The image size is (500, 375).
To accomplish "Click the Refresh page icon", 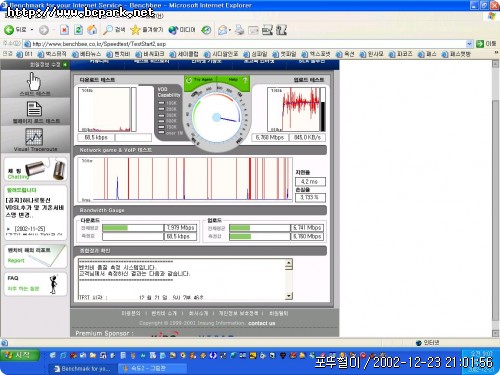I will [78, 30].
